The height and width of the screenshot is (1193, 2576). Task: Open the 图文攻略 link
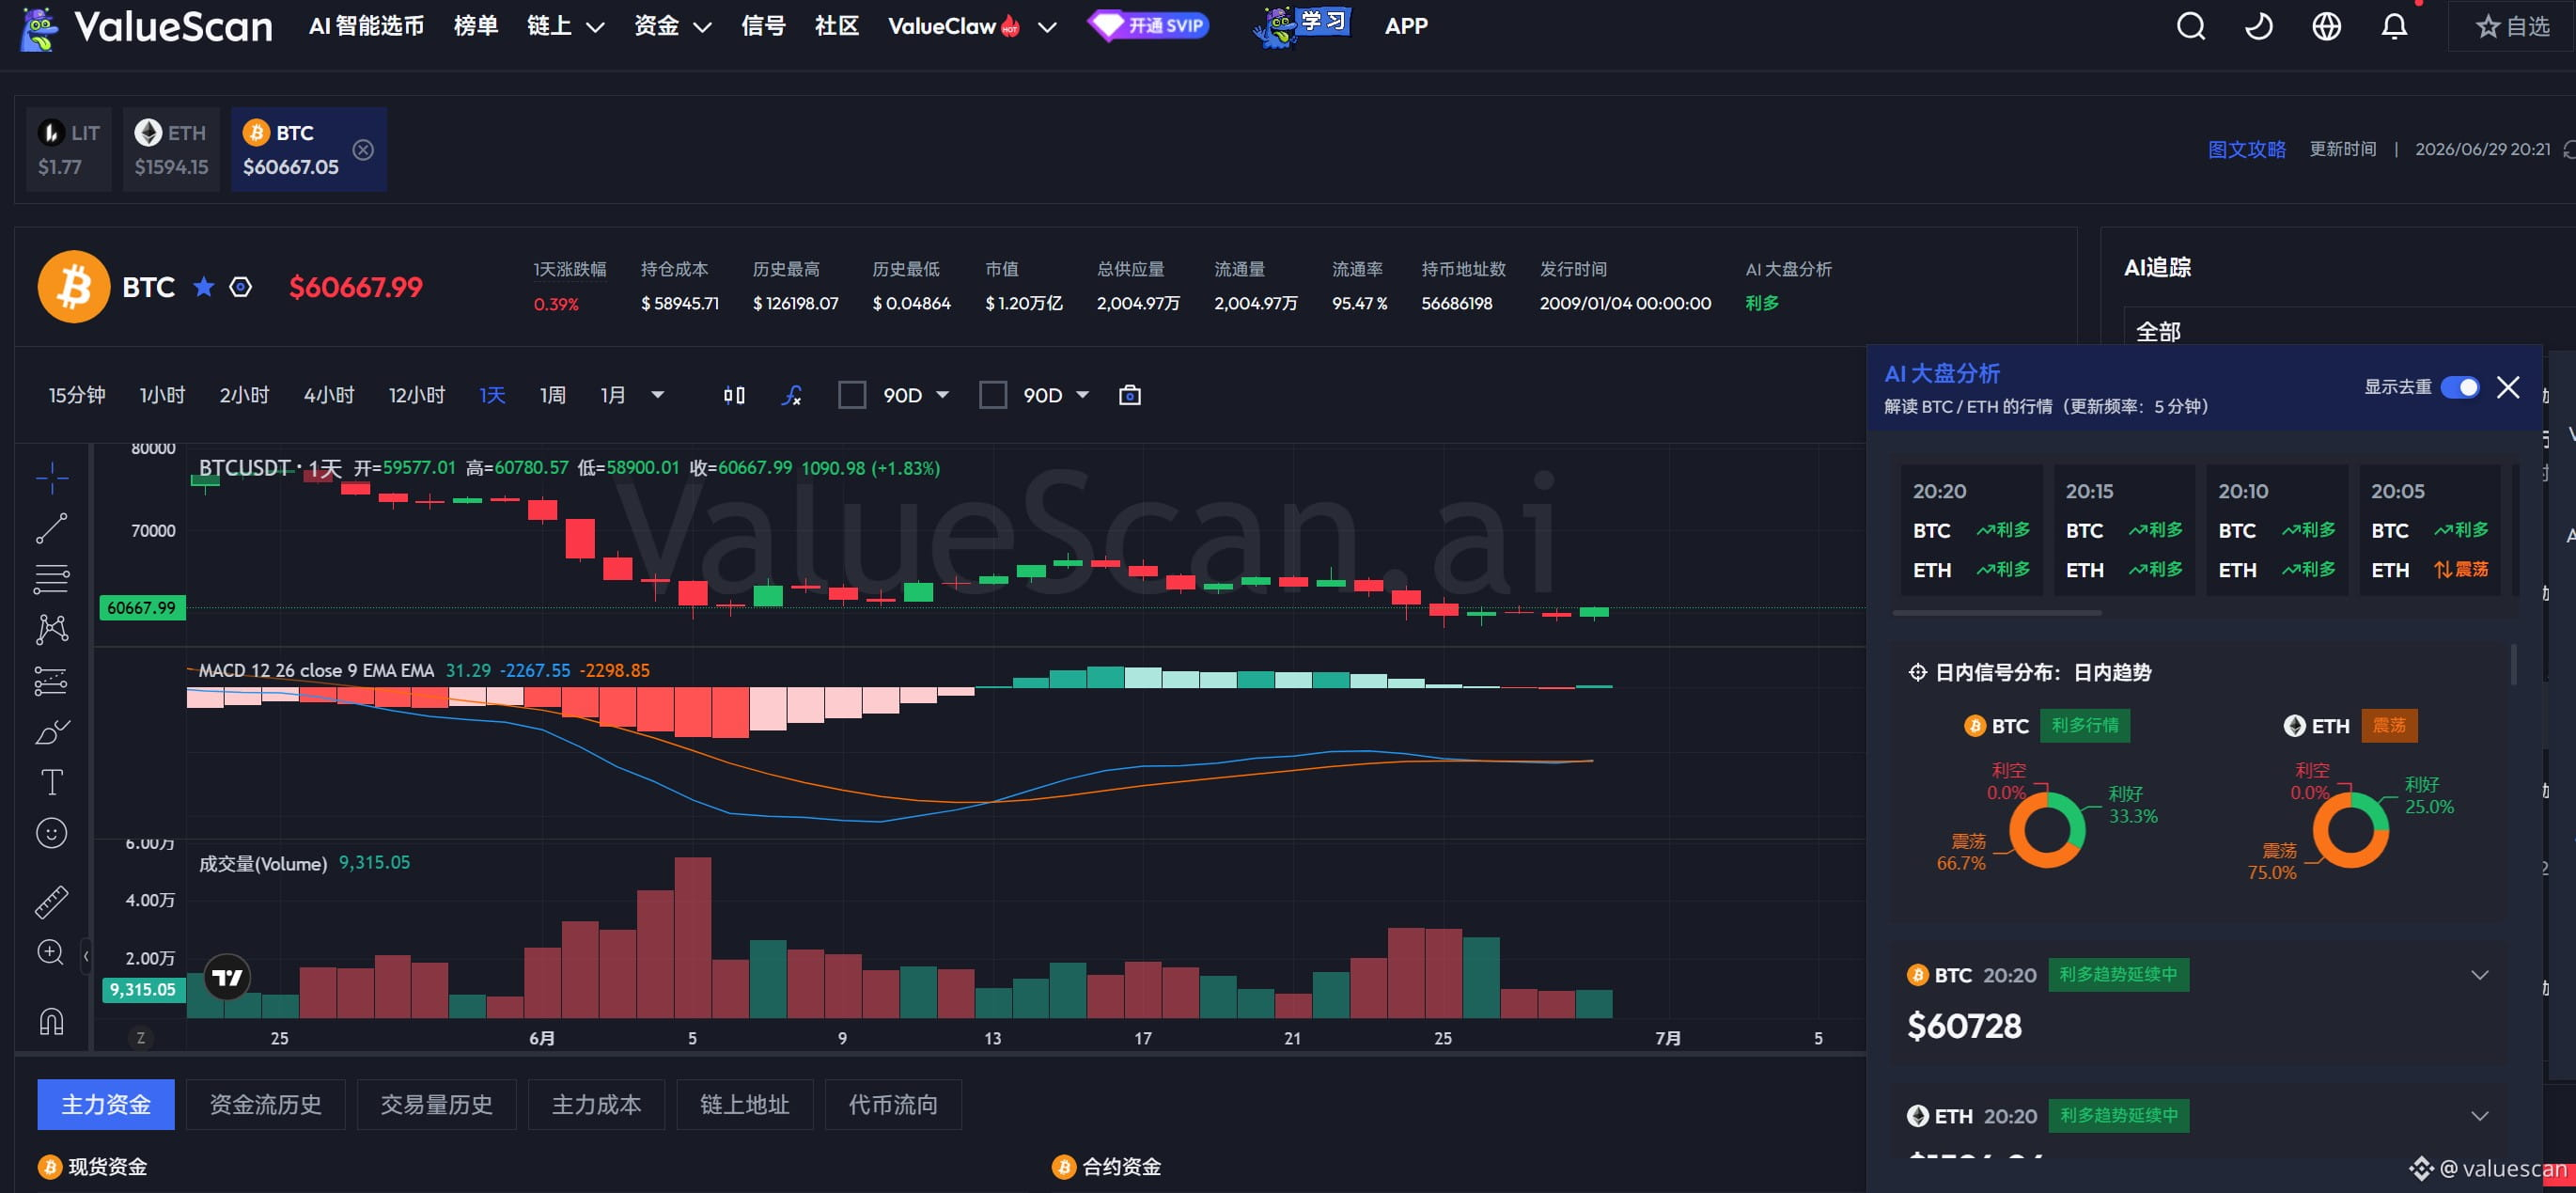tap(2246, 149)
